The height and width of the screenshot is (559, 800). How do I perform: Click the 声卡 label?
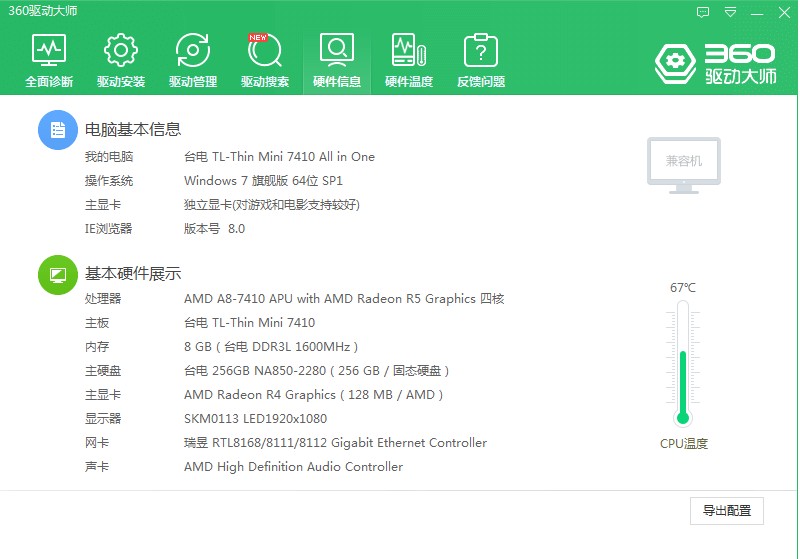97,467
